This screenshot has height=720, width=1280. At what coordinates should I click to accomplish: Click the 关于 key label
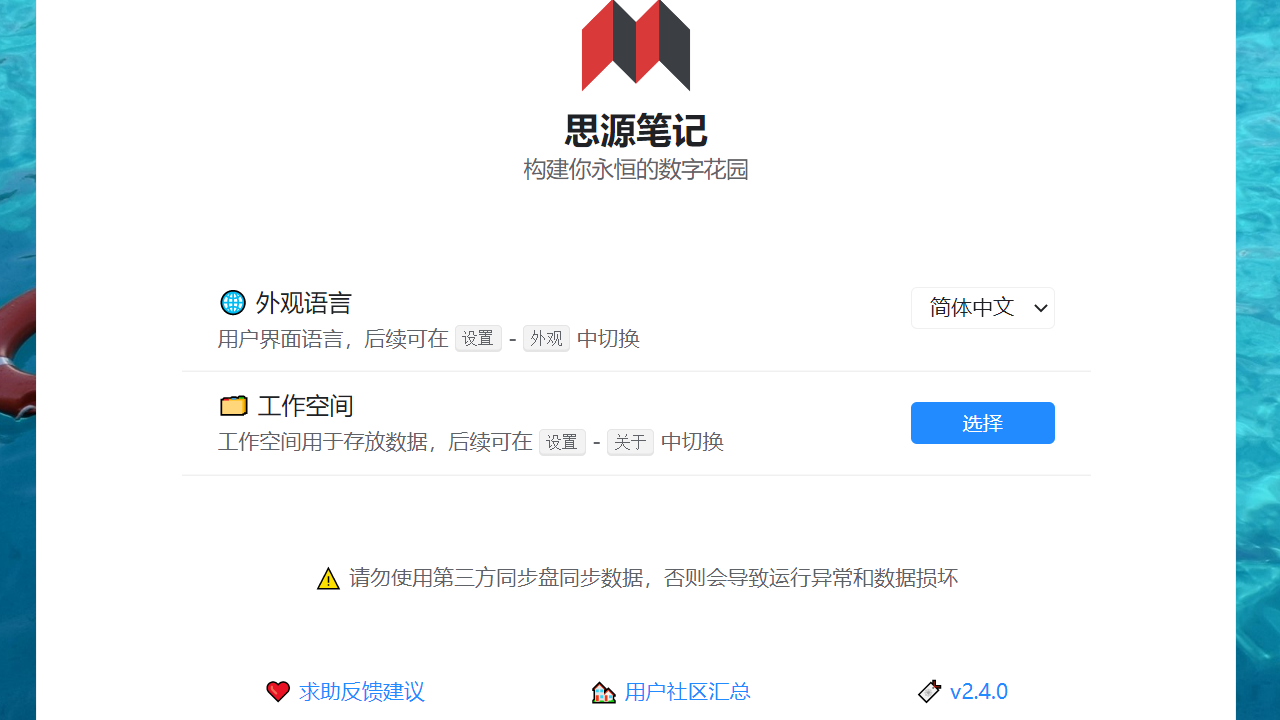pyautogui.click(x=630, y=442)
